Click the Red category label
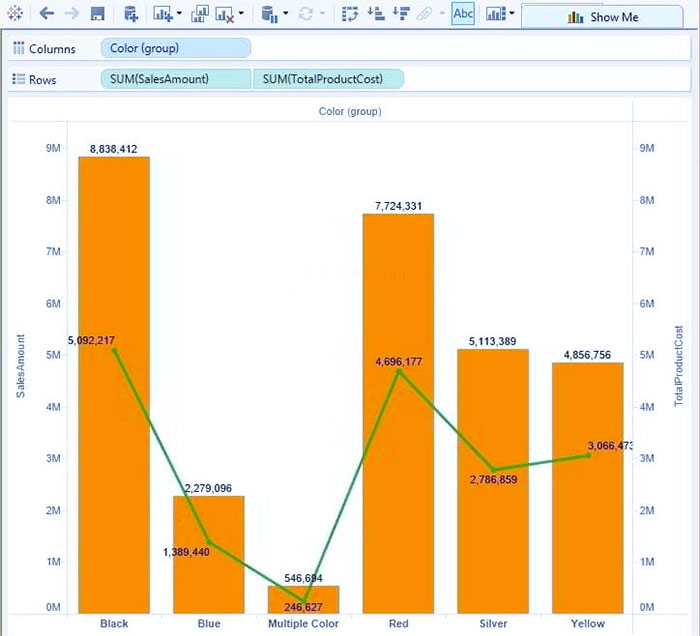Image resolution: width=700 pixels, height=636 pixels. coord(398,624)
